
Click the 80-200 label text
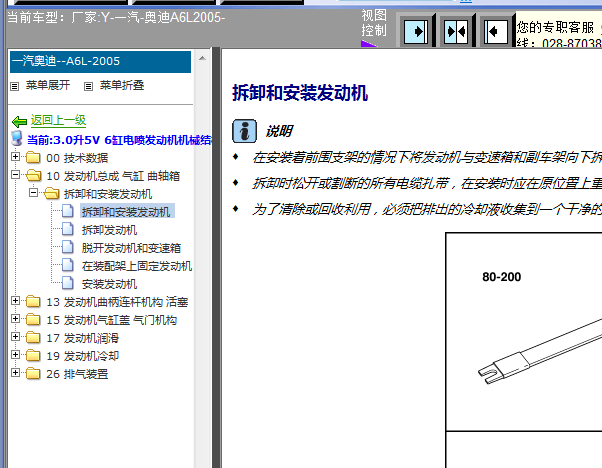501,277
